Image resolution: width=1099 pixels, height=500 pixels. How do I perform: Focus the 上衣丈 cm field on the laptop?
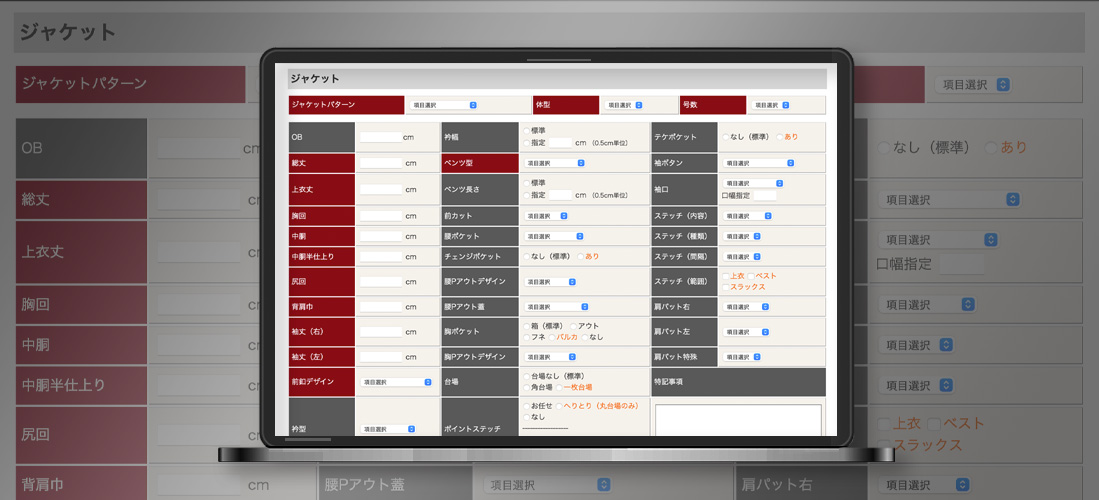tap(381, 189)
